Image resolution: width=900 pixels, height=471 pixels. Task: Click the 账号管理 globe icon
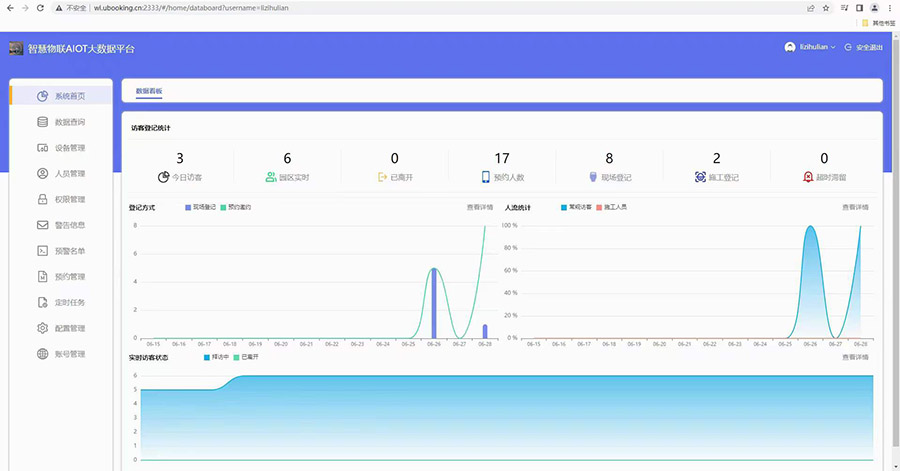[42, 354]
